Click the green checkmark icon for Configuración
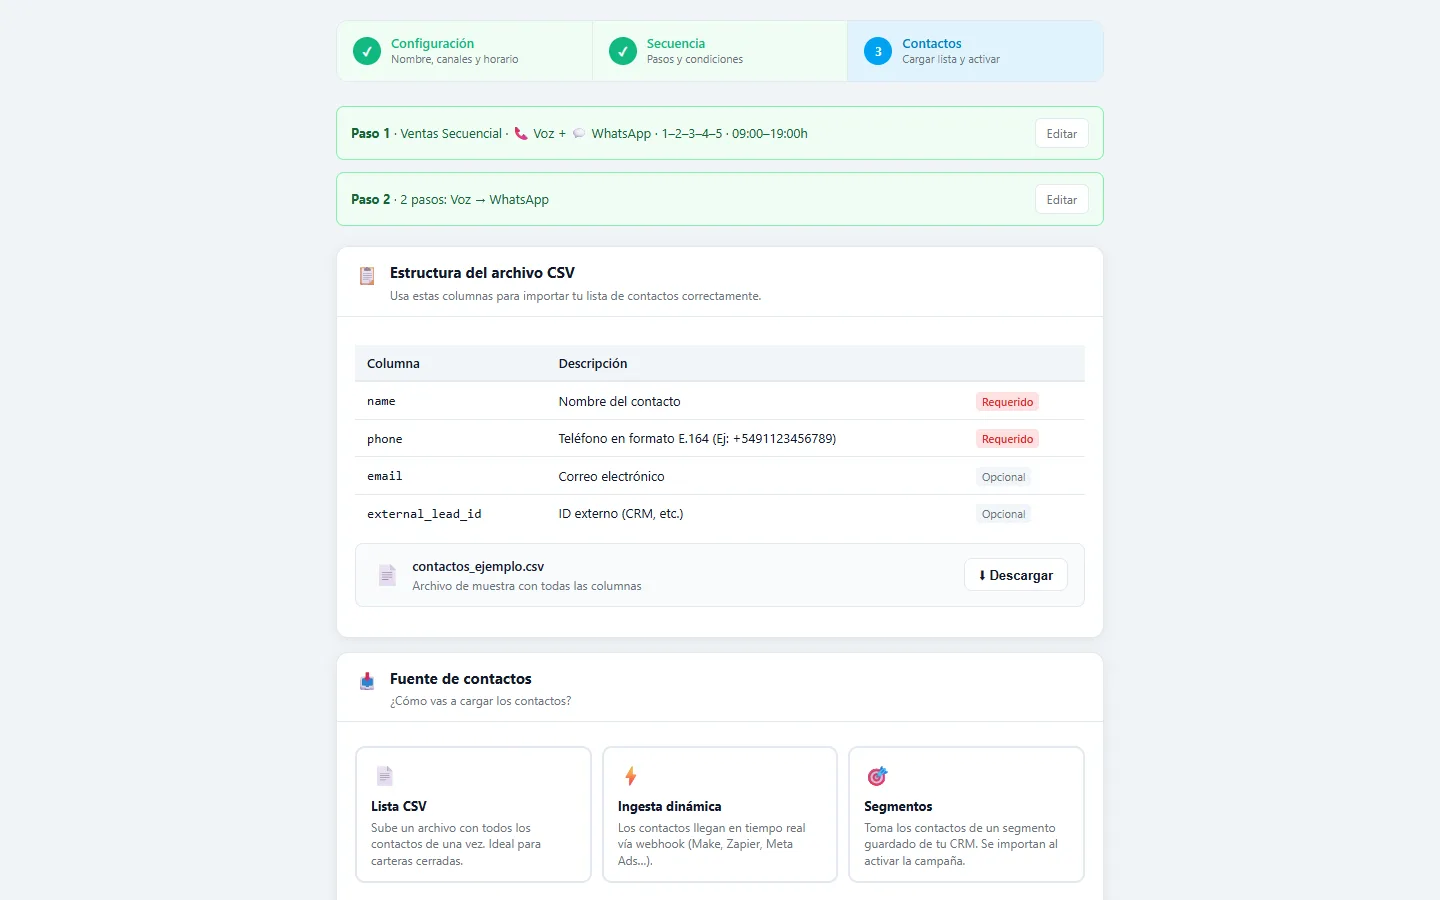 pos(367,51)
